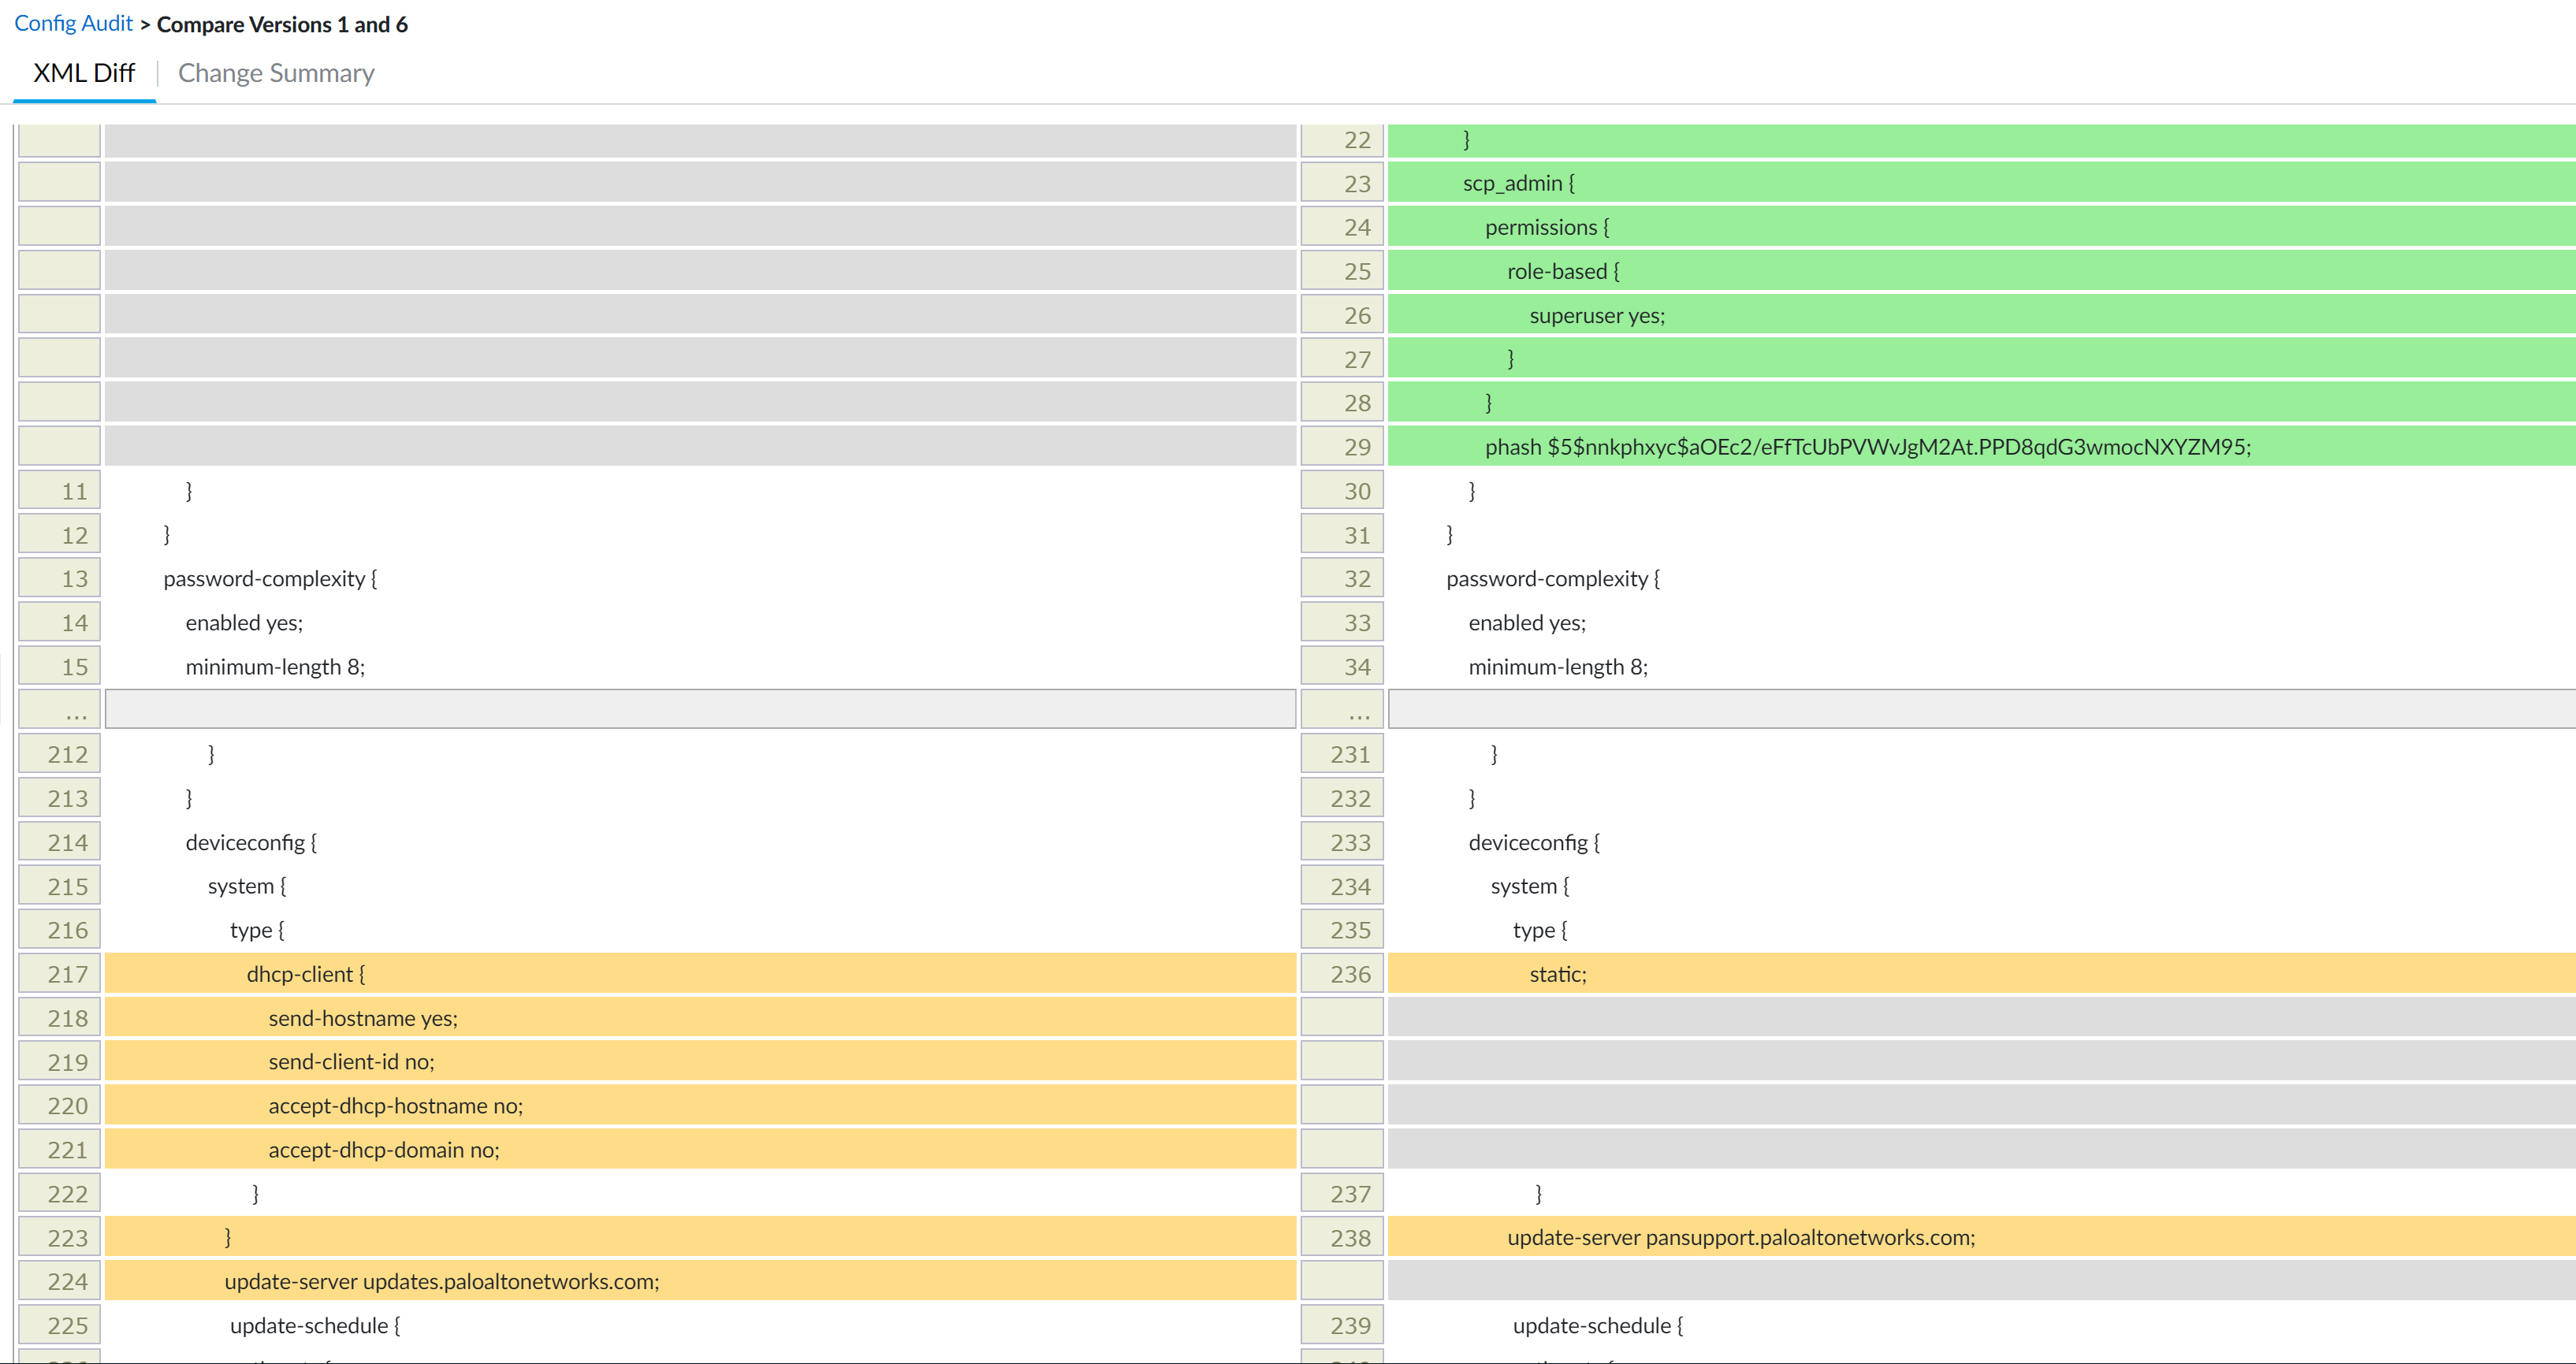
Task: Select the XML Diff tab
Action: point(84,73)
